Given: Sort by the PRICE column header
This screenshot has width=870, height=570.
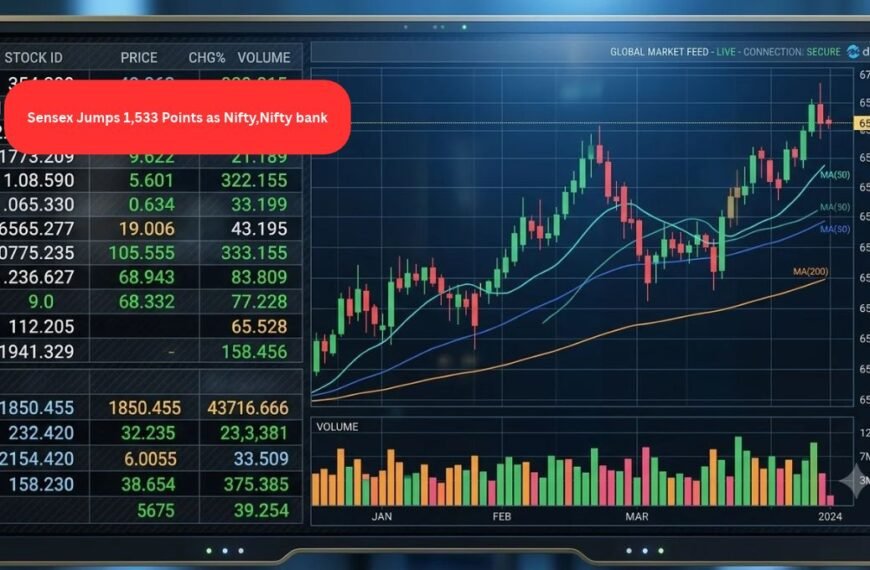Looking at the screenshot, I should click(x=139, y=58).
